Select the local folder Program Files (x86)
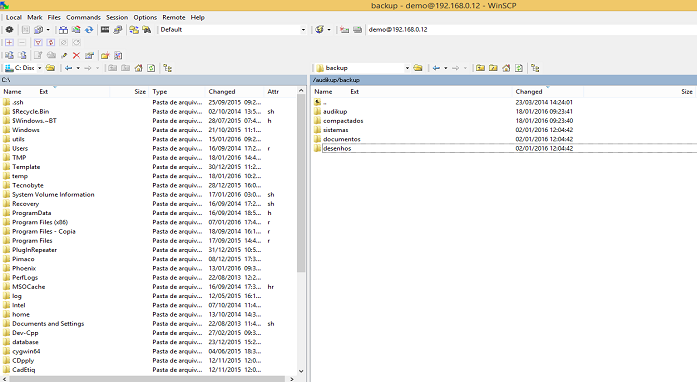 click(40, 222)
